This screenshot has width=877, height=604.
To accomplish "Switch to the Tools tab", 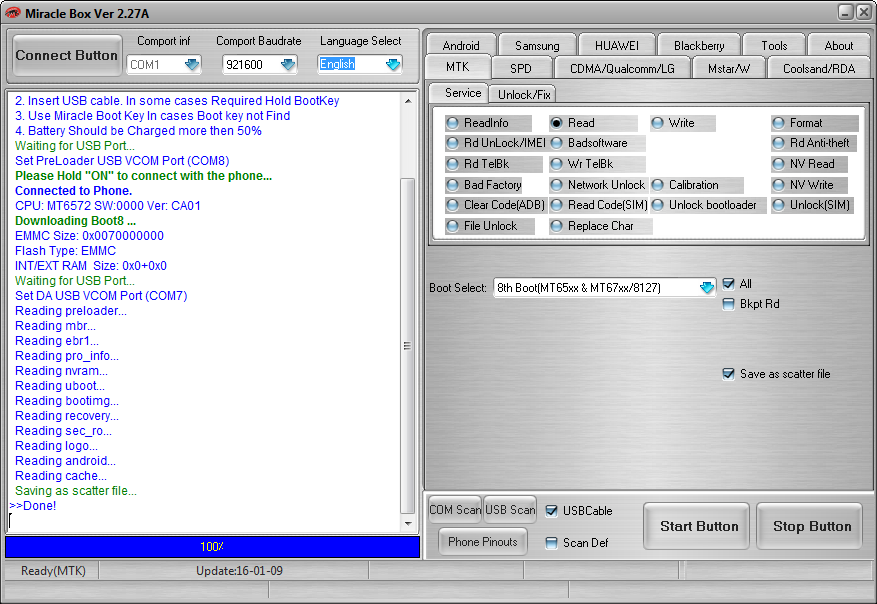I will pos(774,45).
